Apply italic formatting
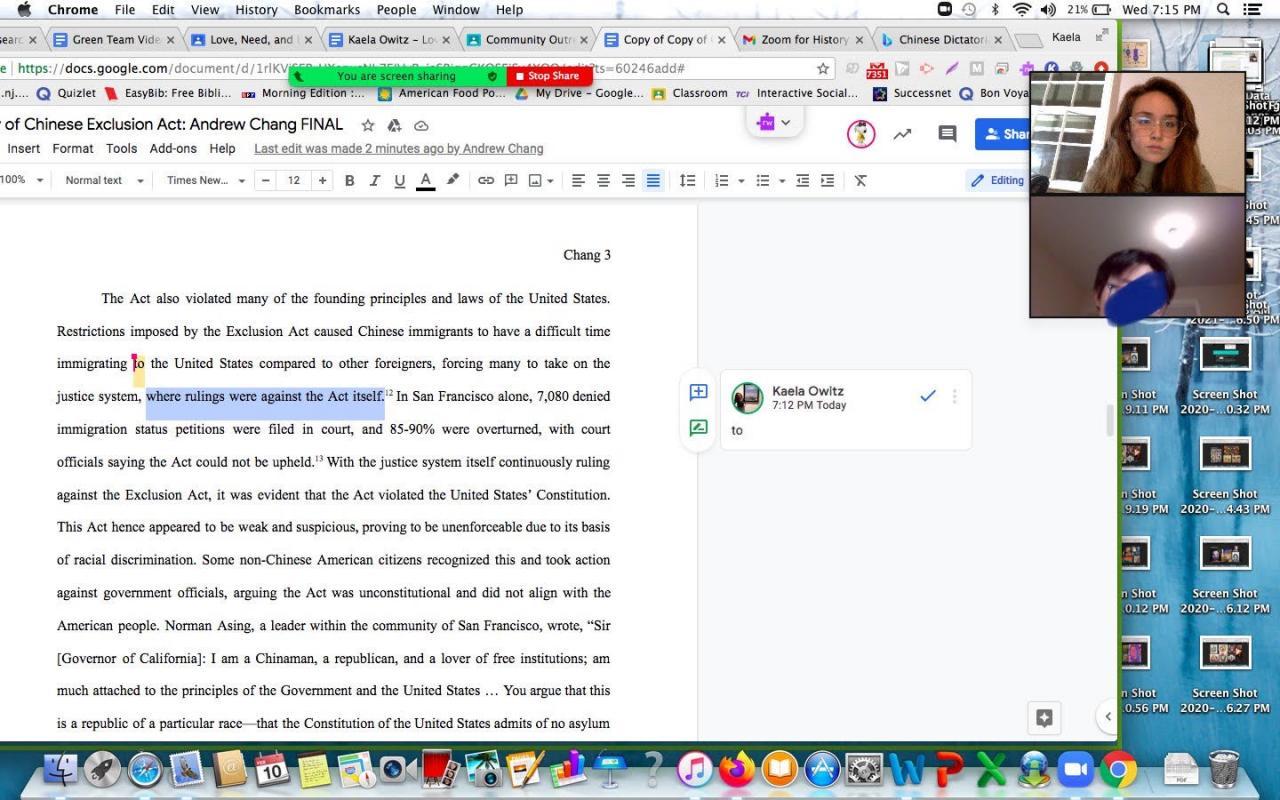 [374, 180]
